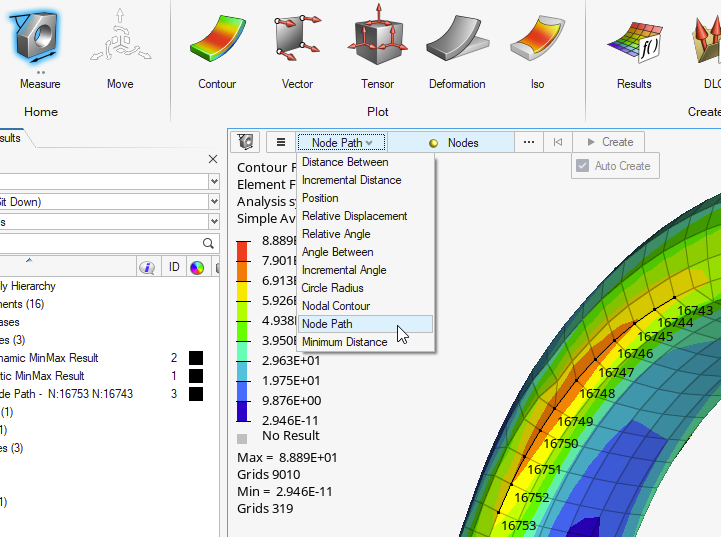This screenshot has width=721, height=537.
Task: Click the measure icon in the guide bar
Action: [x=245, y=142]
